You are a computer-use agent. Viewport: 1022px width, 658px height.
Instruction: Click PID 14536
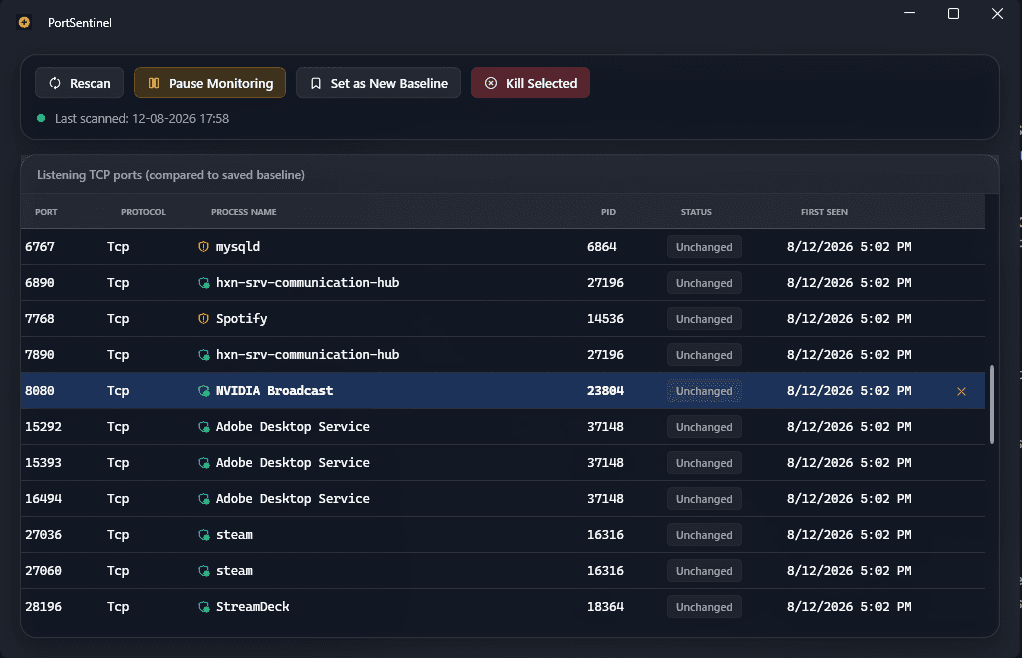coord(606,319)
